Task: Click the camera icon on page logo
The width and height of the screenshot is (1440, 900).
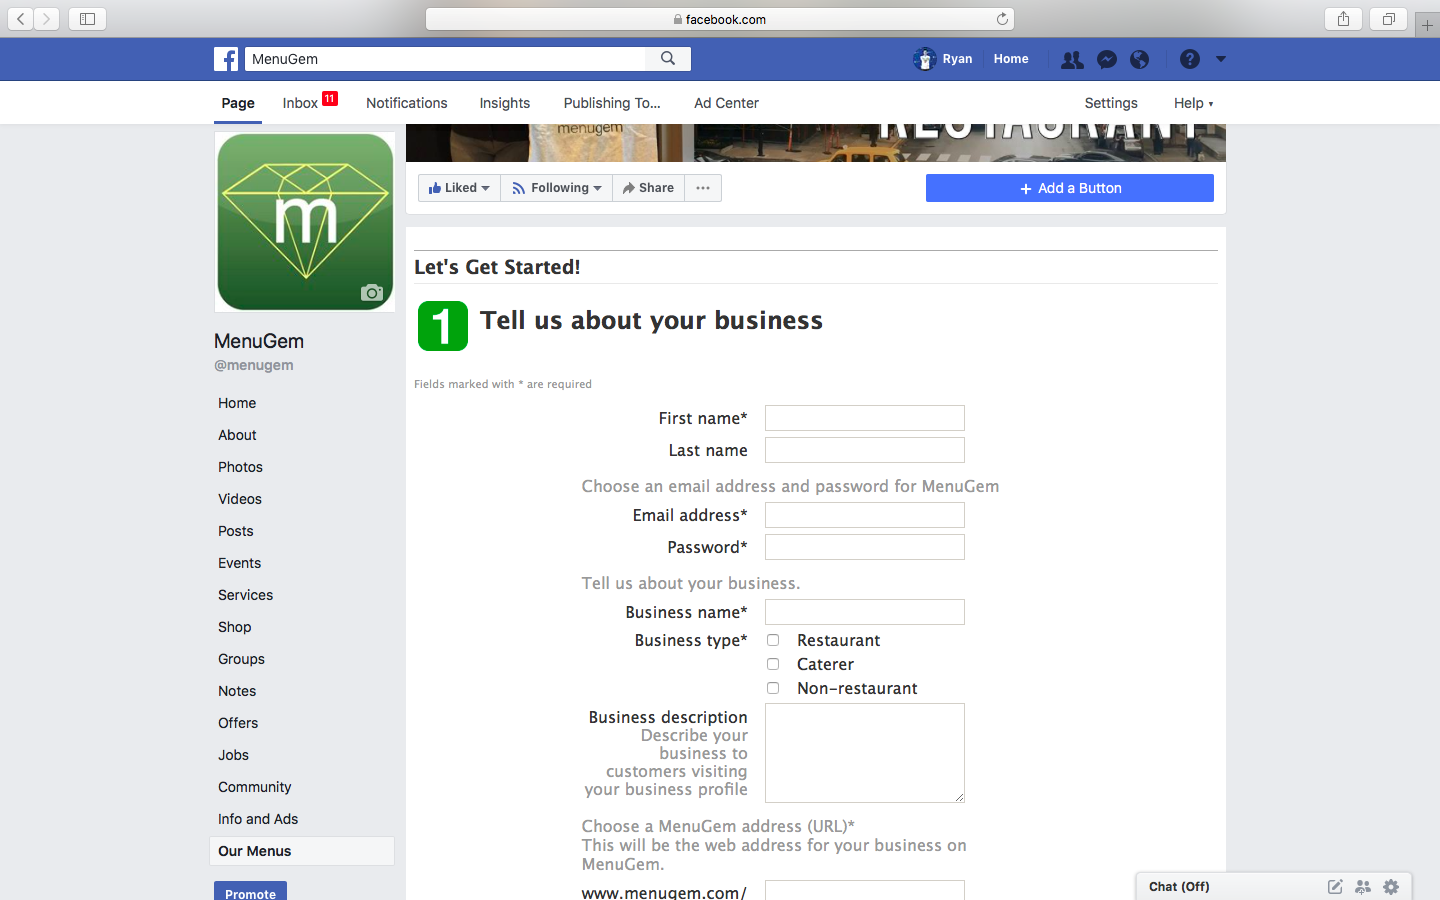Action: [372, 292]
